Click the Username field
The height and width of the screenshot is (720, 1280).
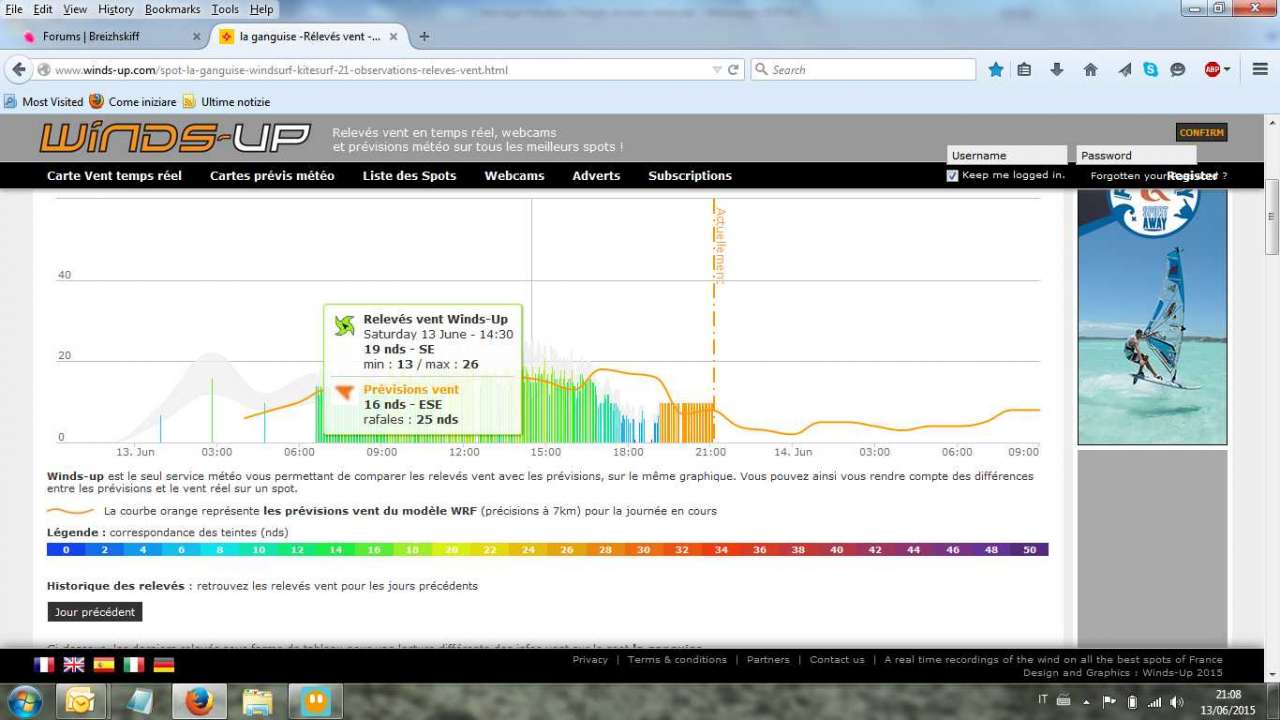pyautogui.click(x=1007, y=155)
